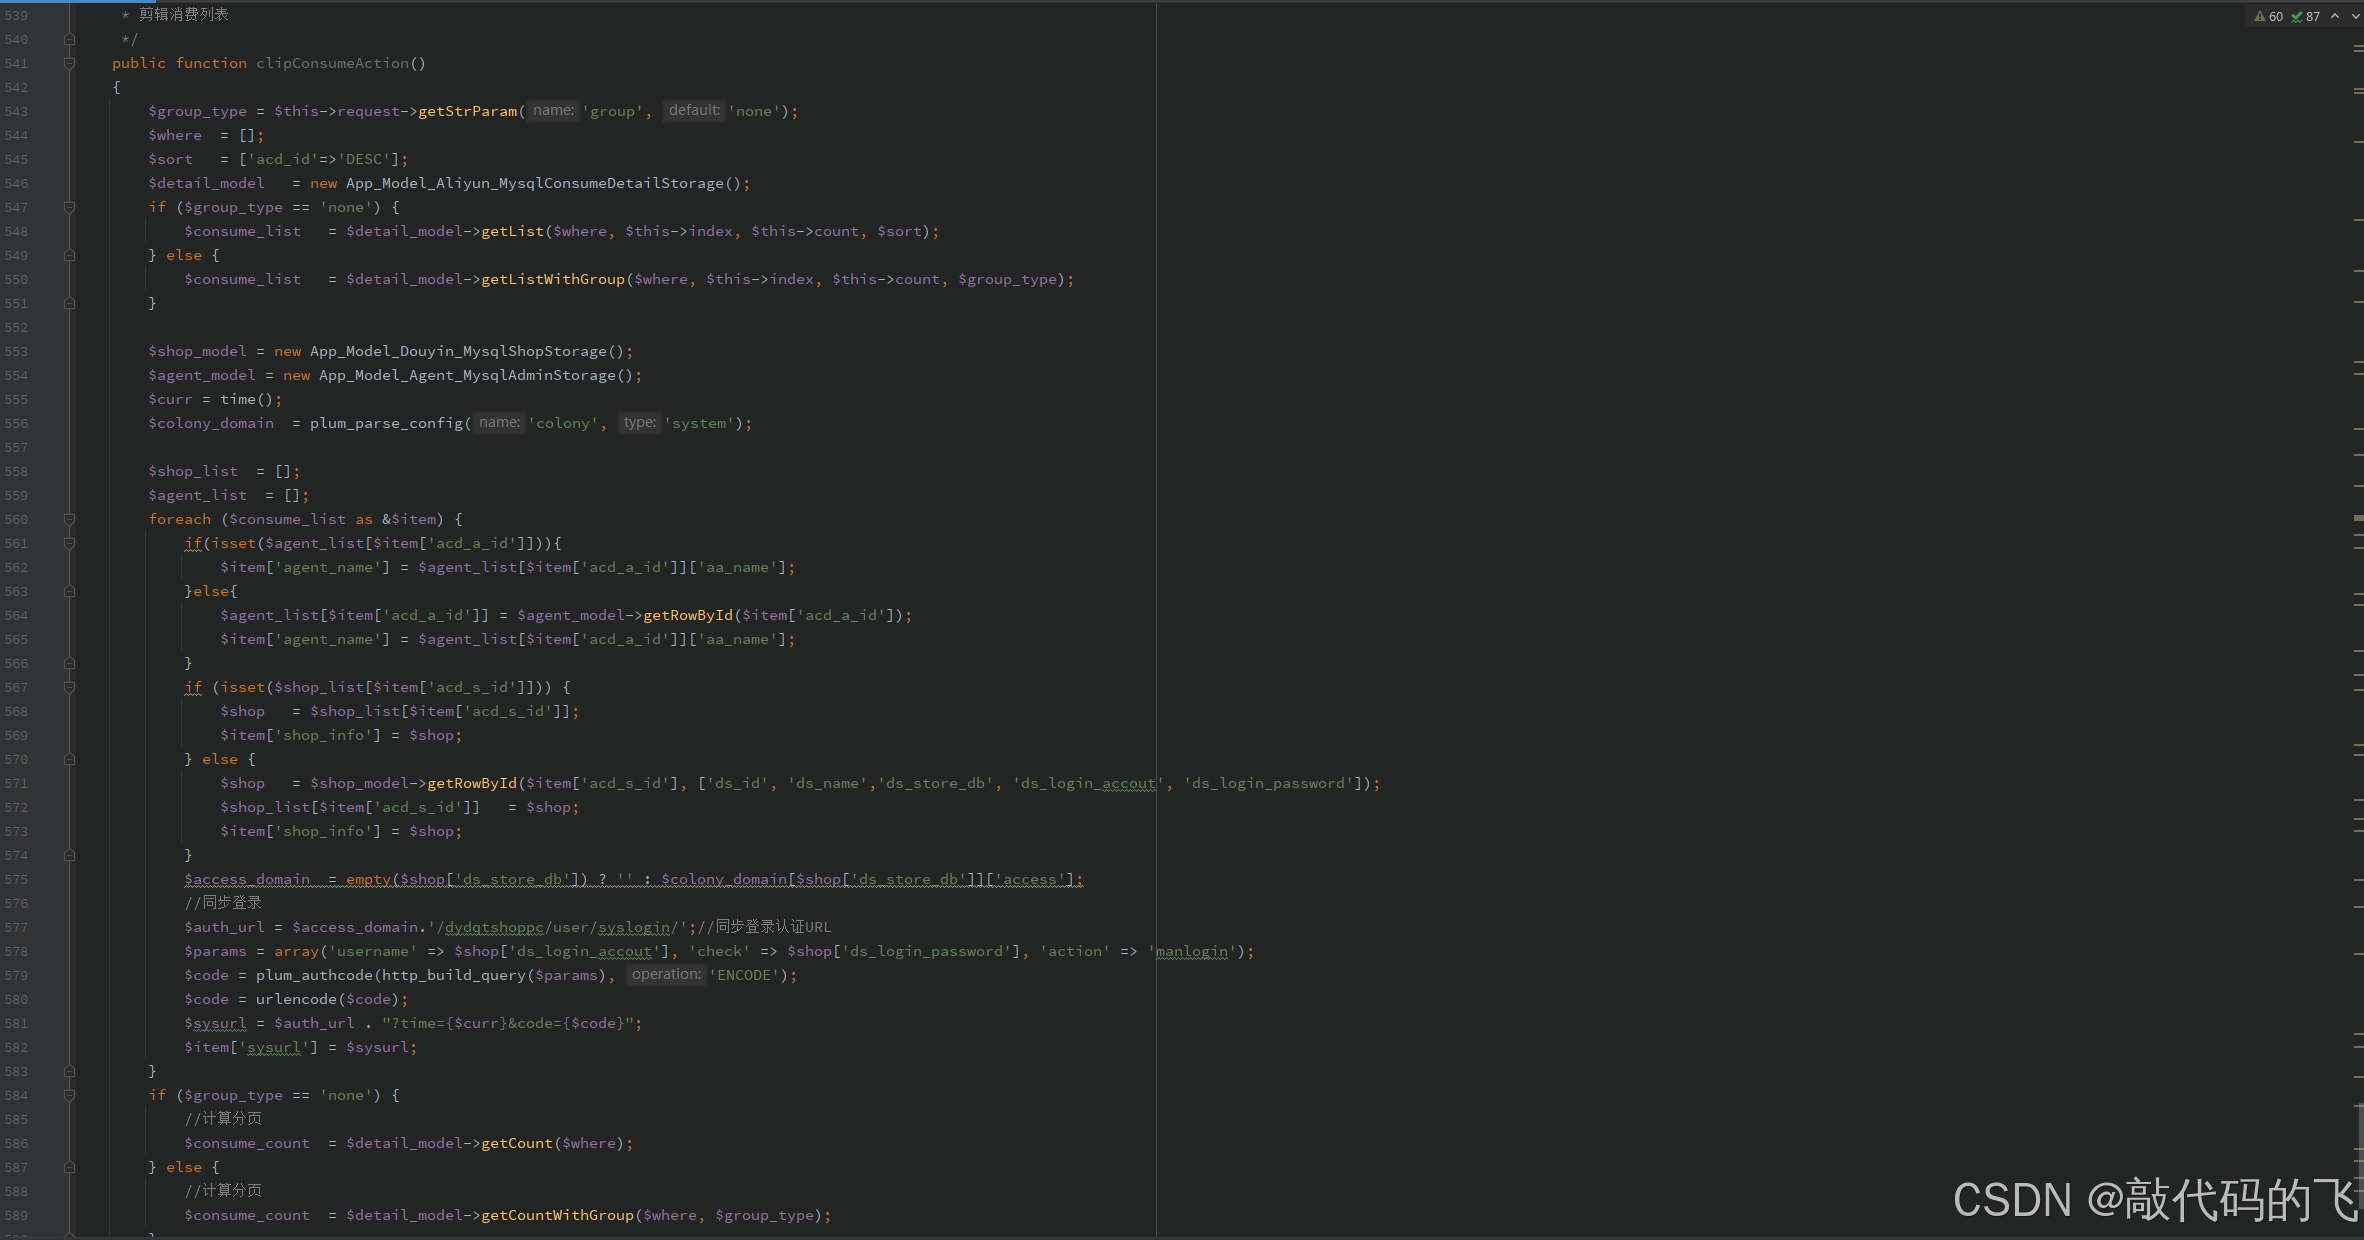Viewport: 2364px width, 1240px height.
Task: Click the App_Model_Douyin_MysqlShopStorage class name
Action: [458, 351]
